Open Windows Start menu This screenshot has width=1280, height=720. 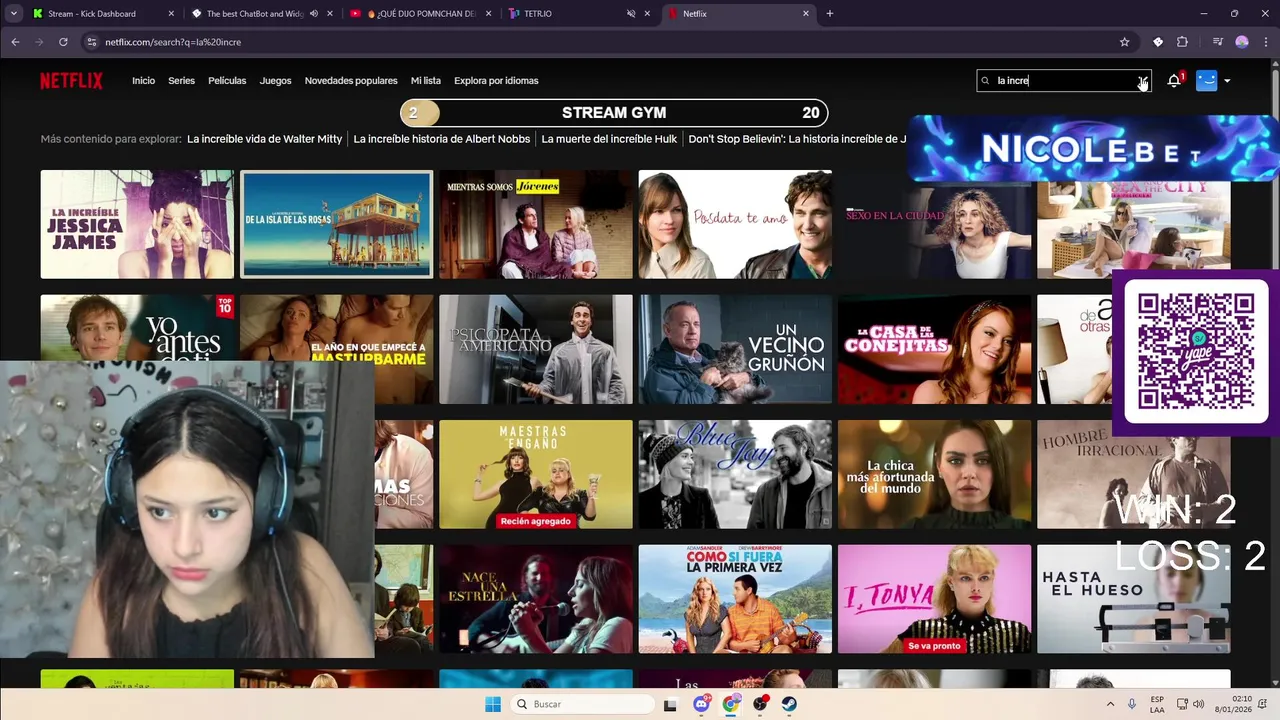point(493,704)
